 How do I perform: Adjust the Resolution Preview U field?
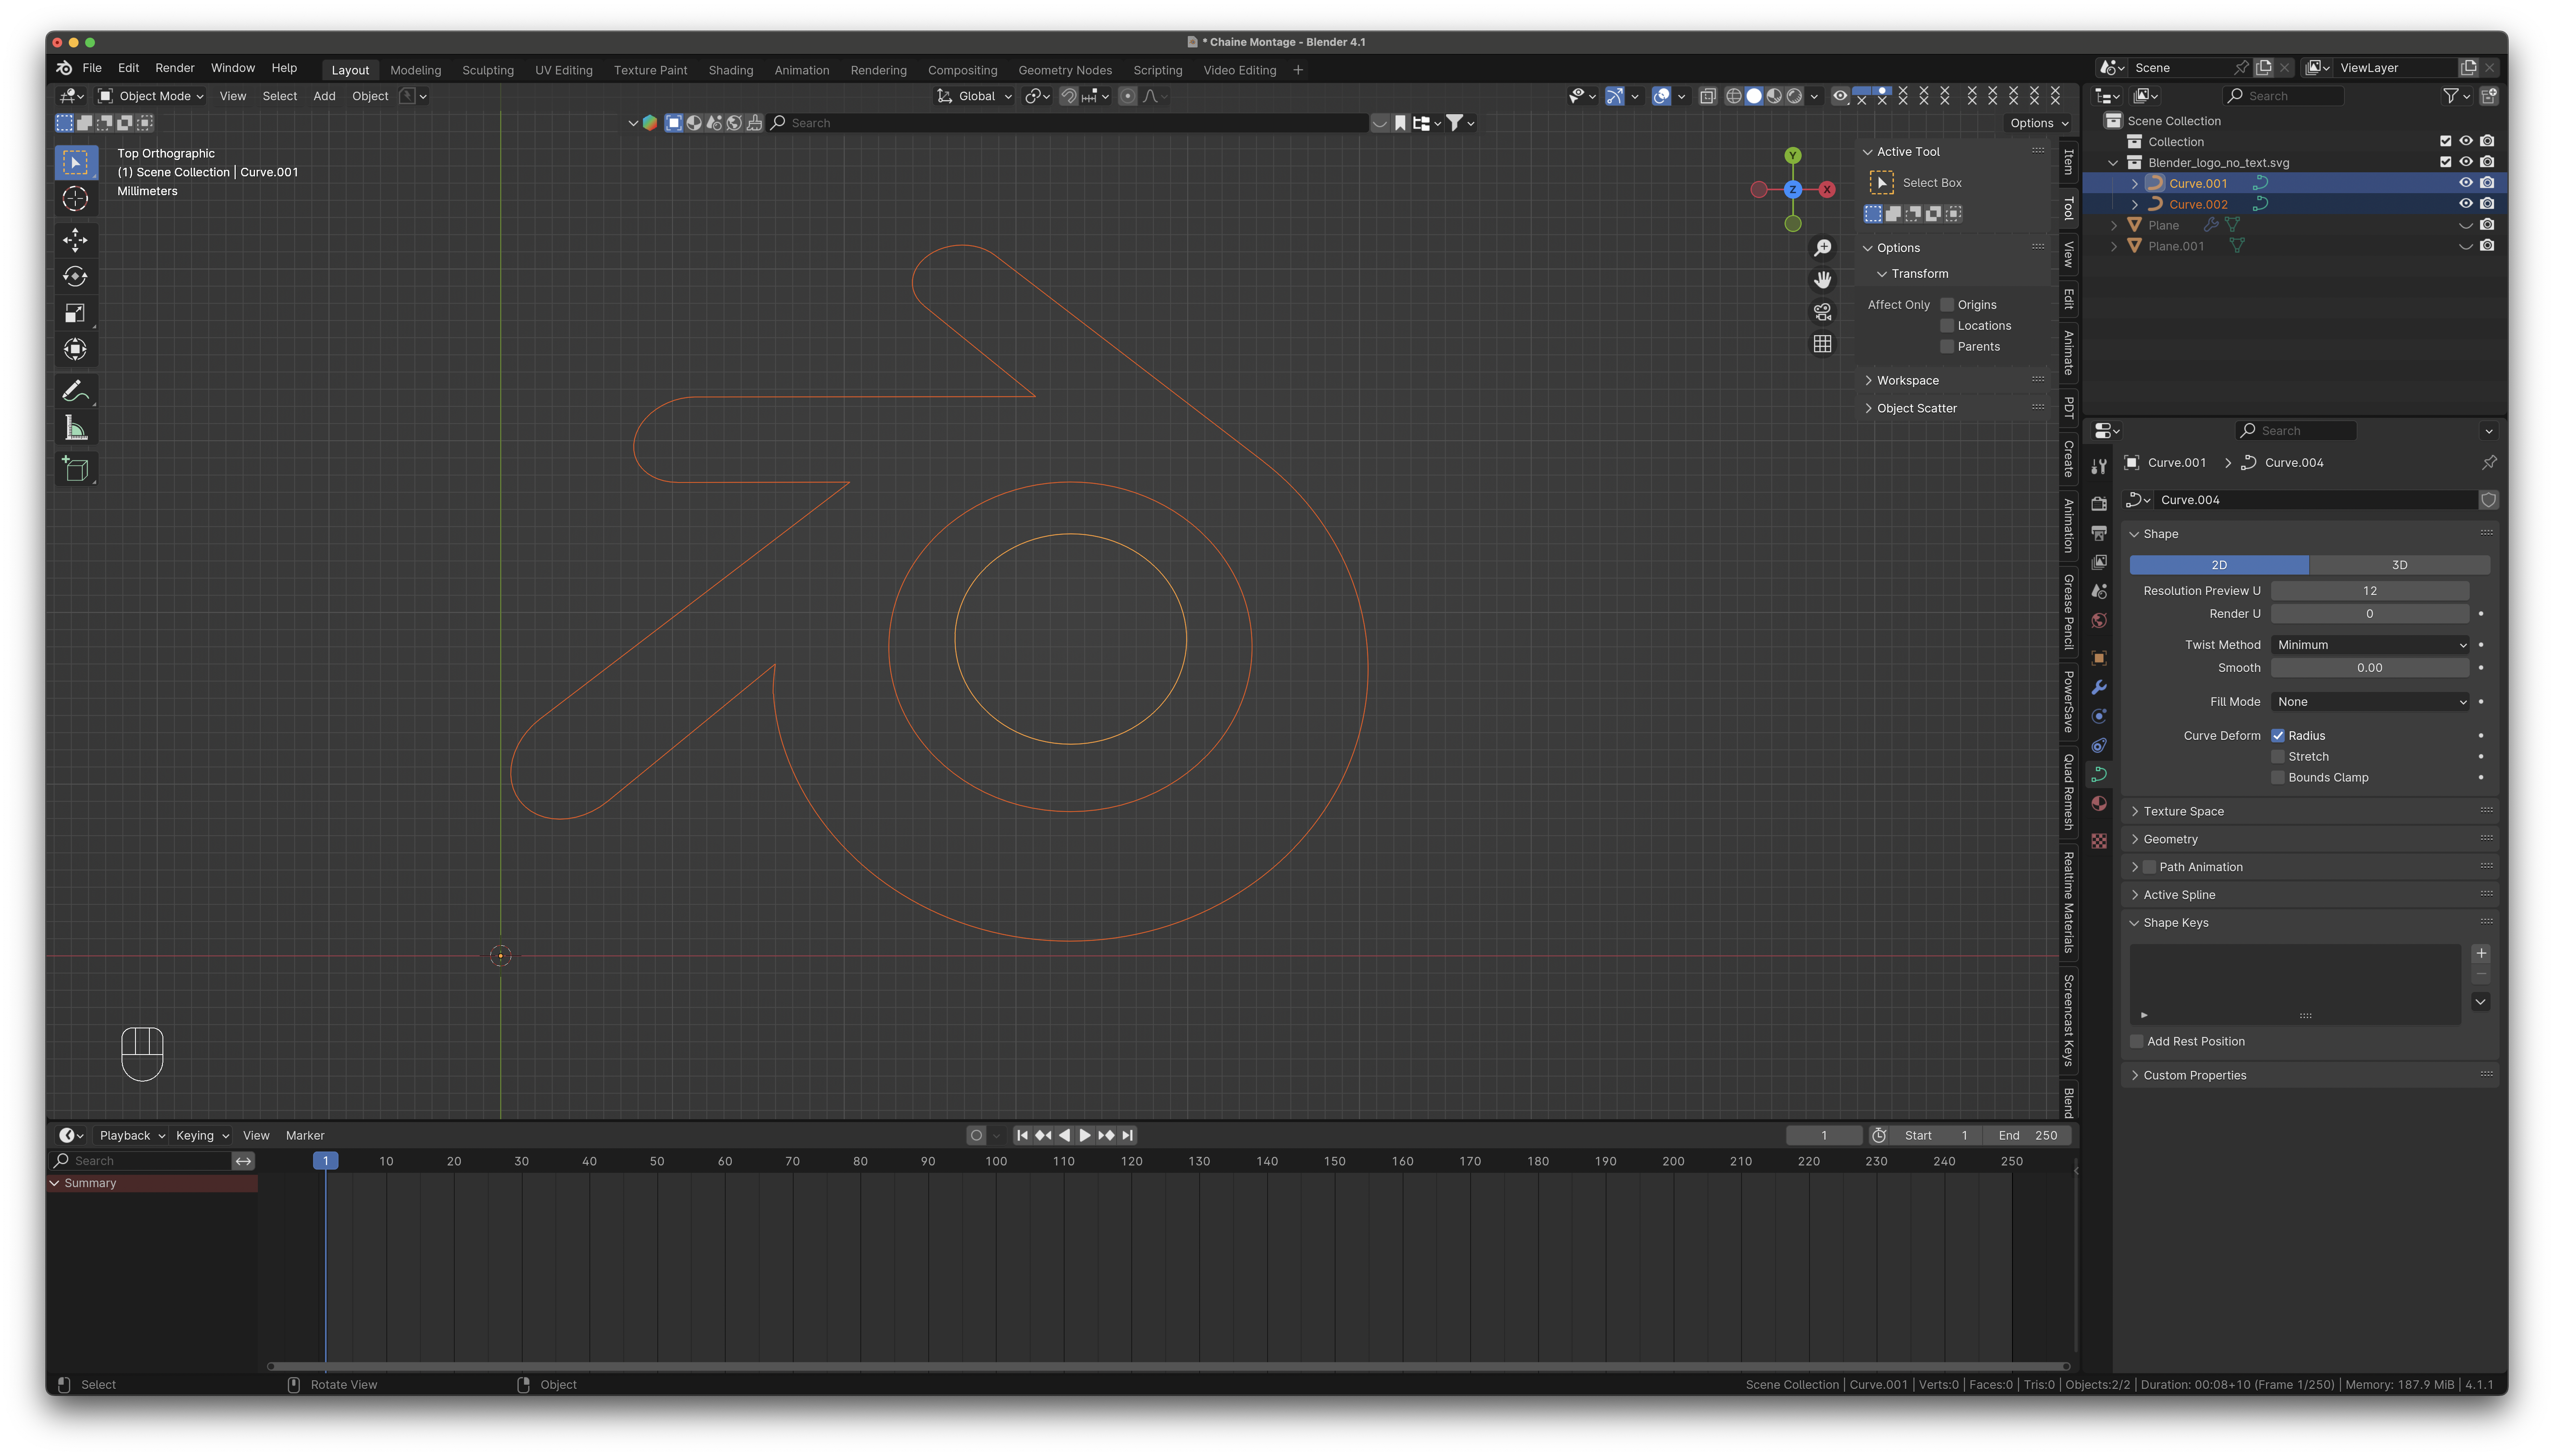2369,591
